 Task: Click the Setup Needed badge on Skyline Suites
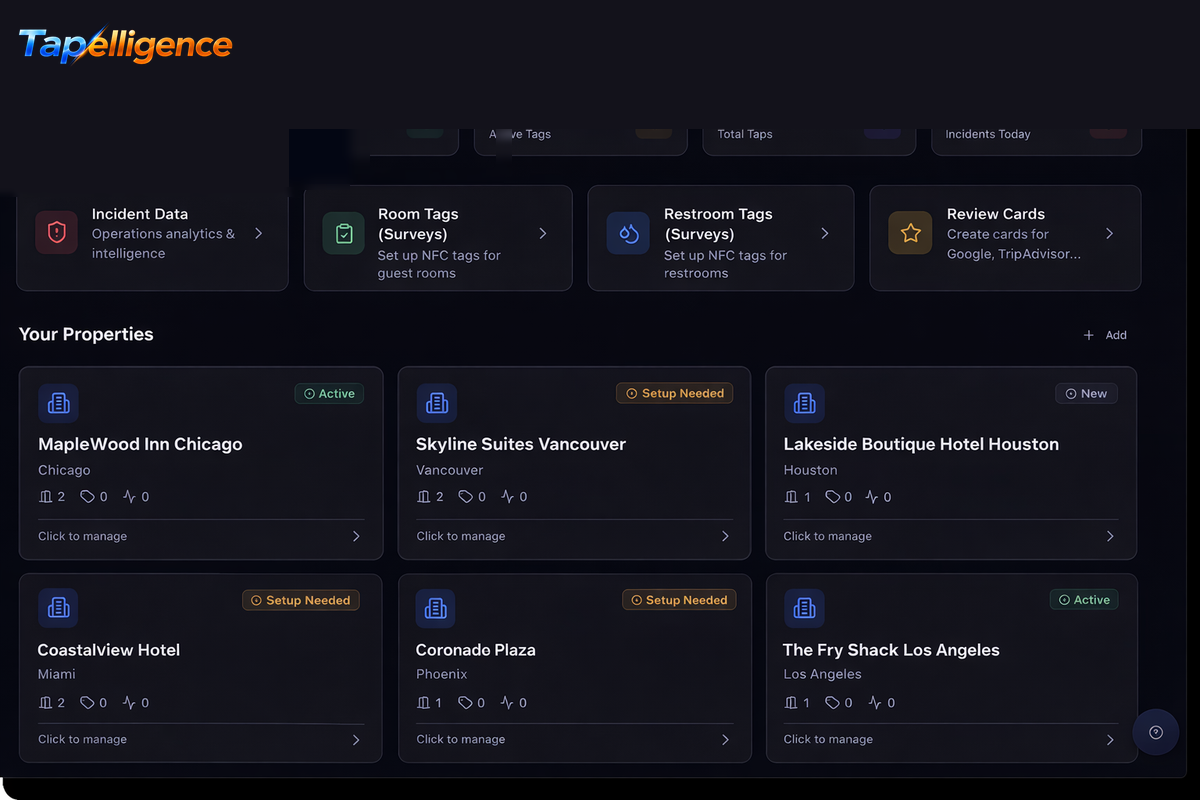pos(675,394)
